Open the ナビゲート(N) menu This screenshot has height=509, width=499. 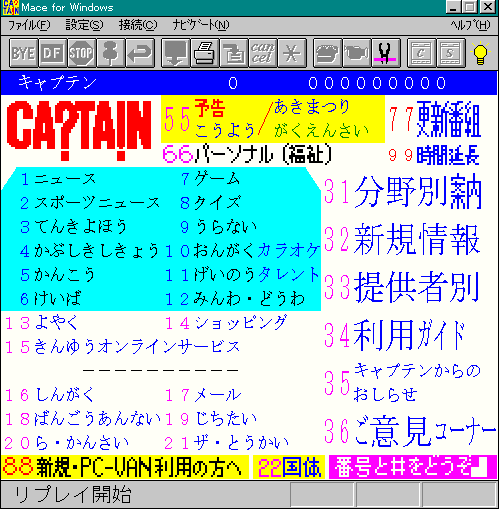coord(201,25)
